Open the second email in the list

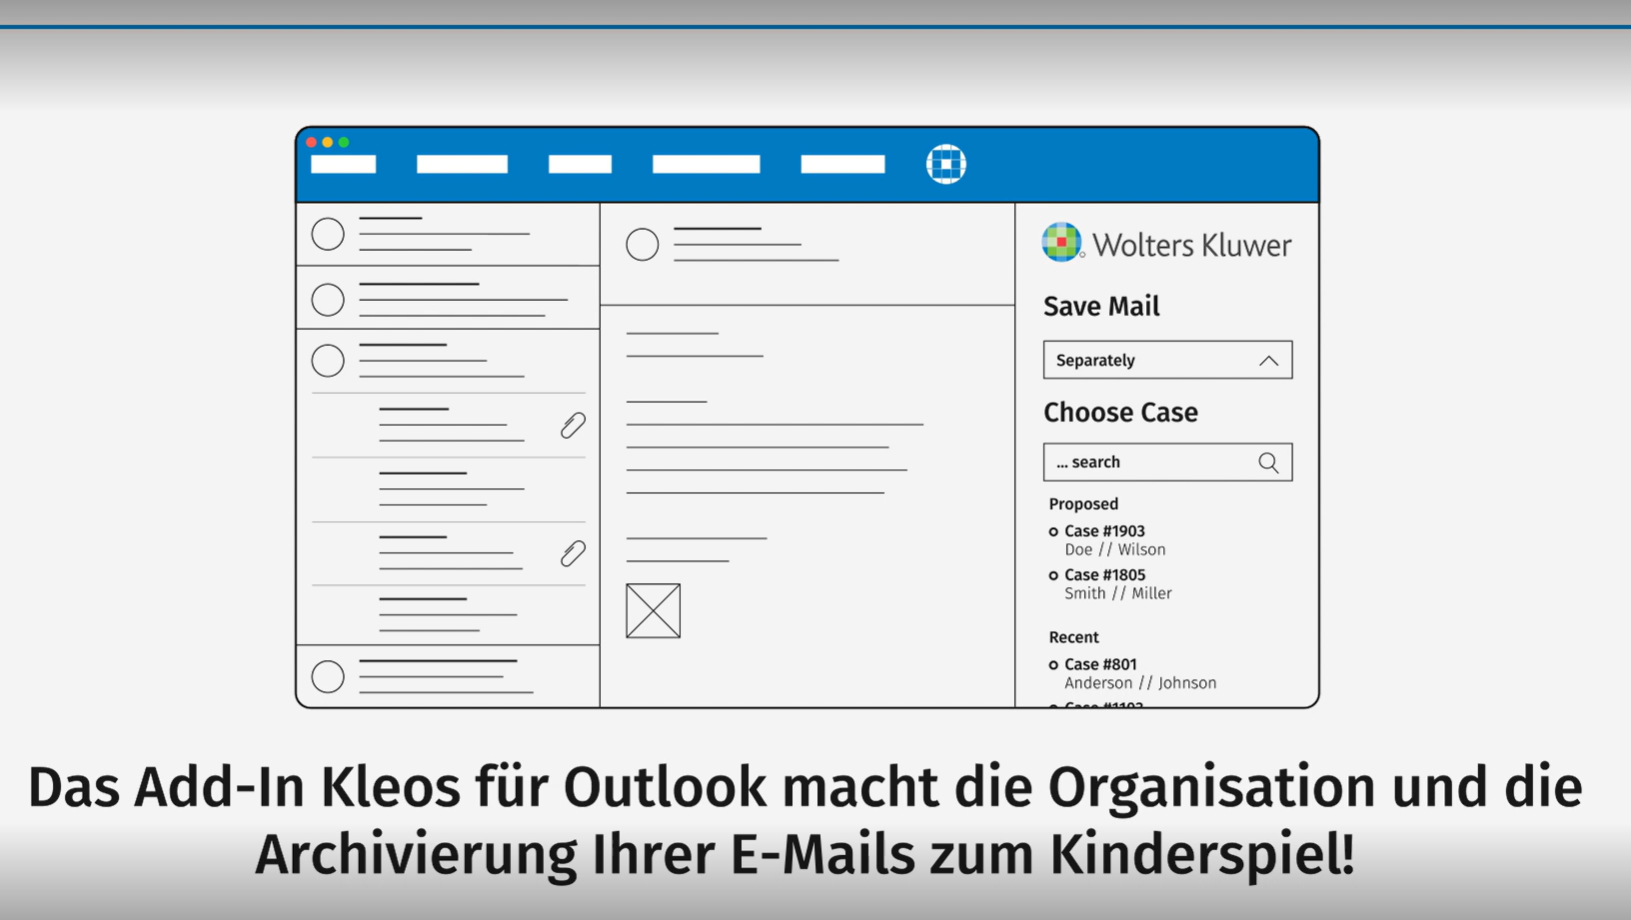point(450,298)
